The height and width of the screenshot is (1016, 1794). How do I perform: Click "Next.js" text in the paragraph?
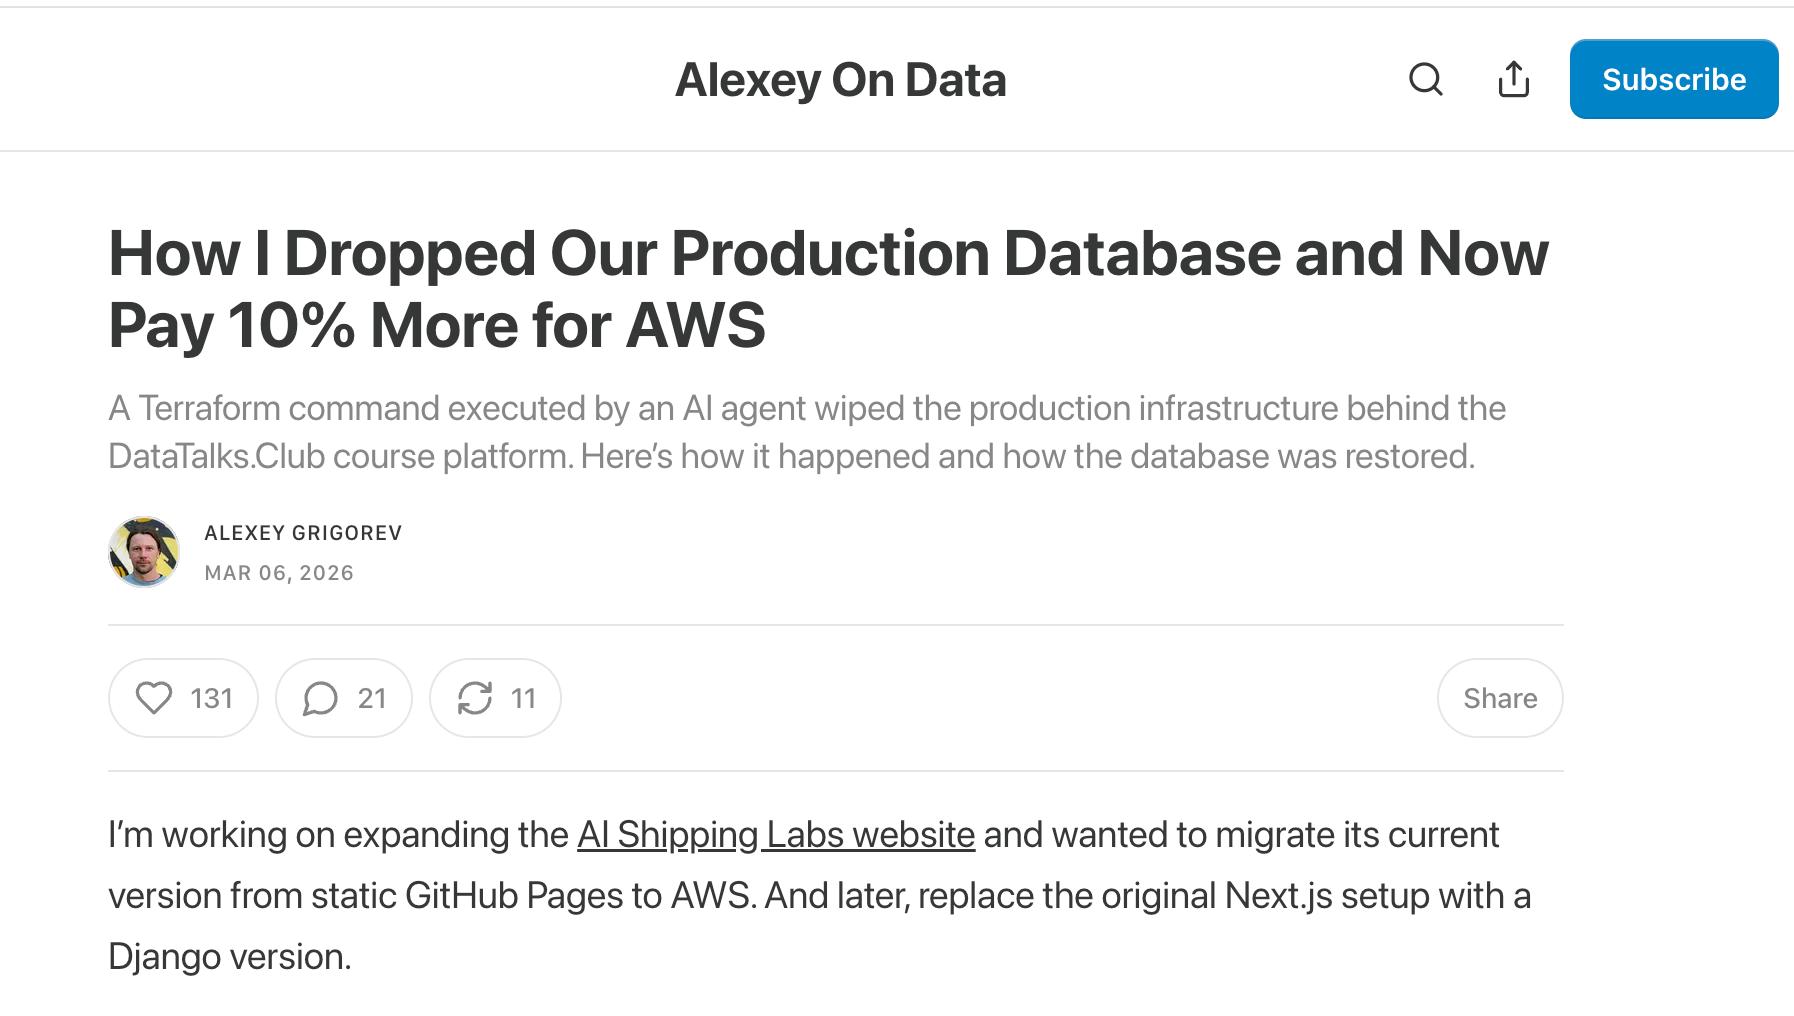pos(1278,896)
